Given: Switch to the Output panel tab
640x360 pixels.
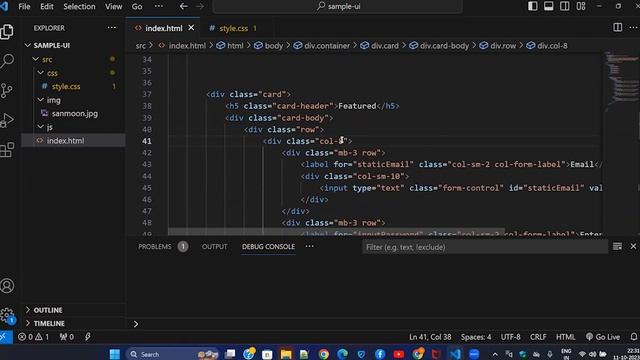Looking at the screenshot, I should (214, 247).
